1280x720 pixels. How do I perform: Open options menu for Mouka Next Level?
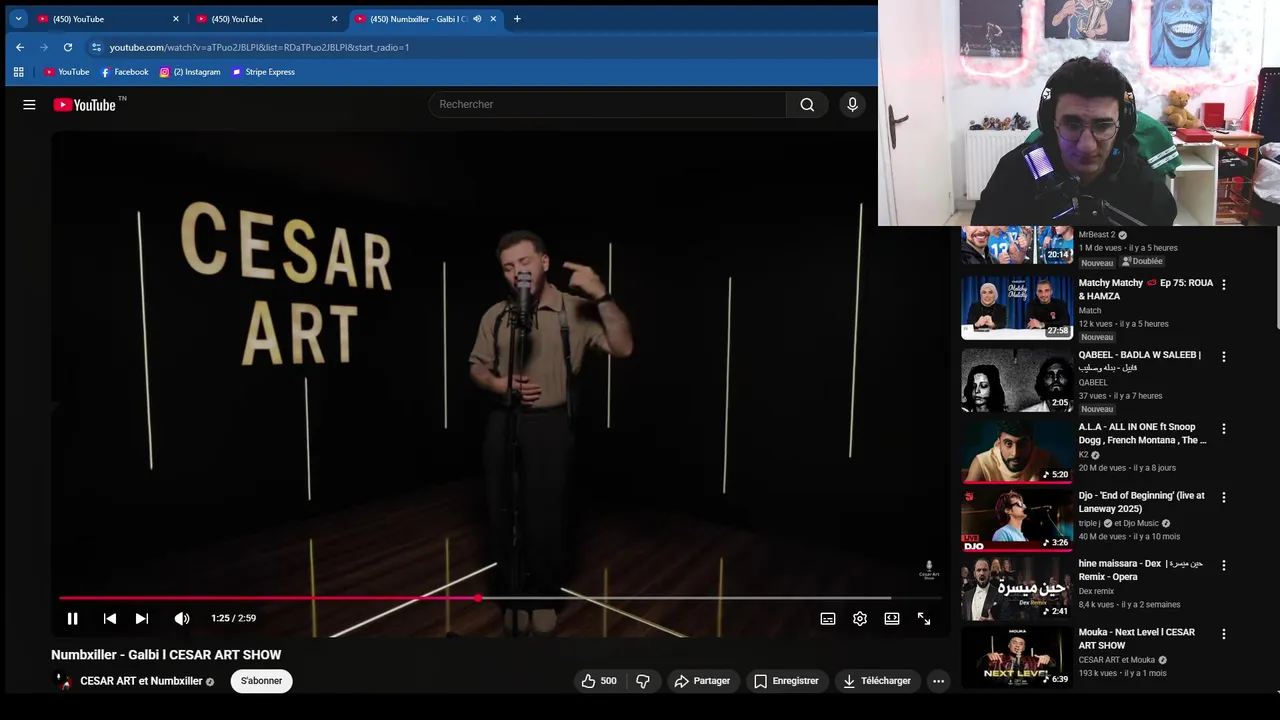pos(1223,634)
